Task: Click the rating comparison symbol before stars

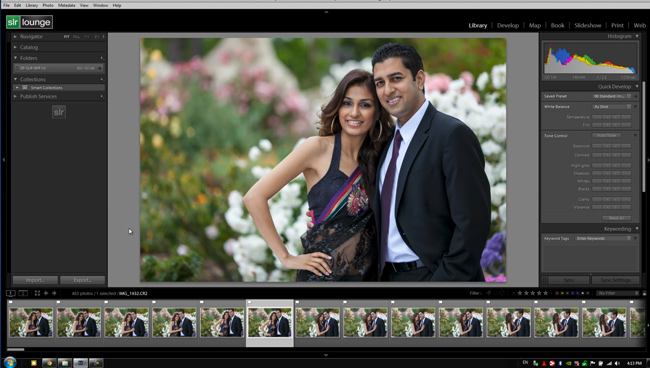Action: coord(513,293)
